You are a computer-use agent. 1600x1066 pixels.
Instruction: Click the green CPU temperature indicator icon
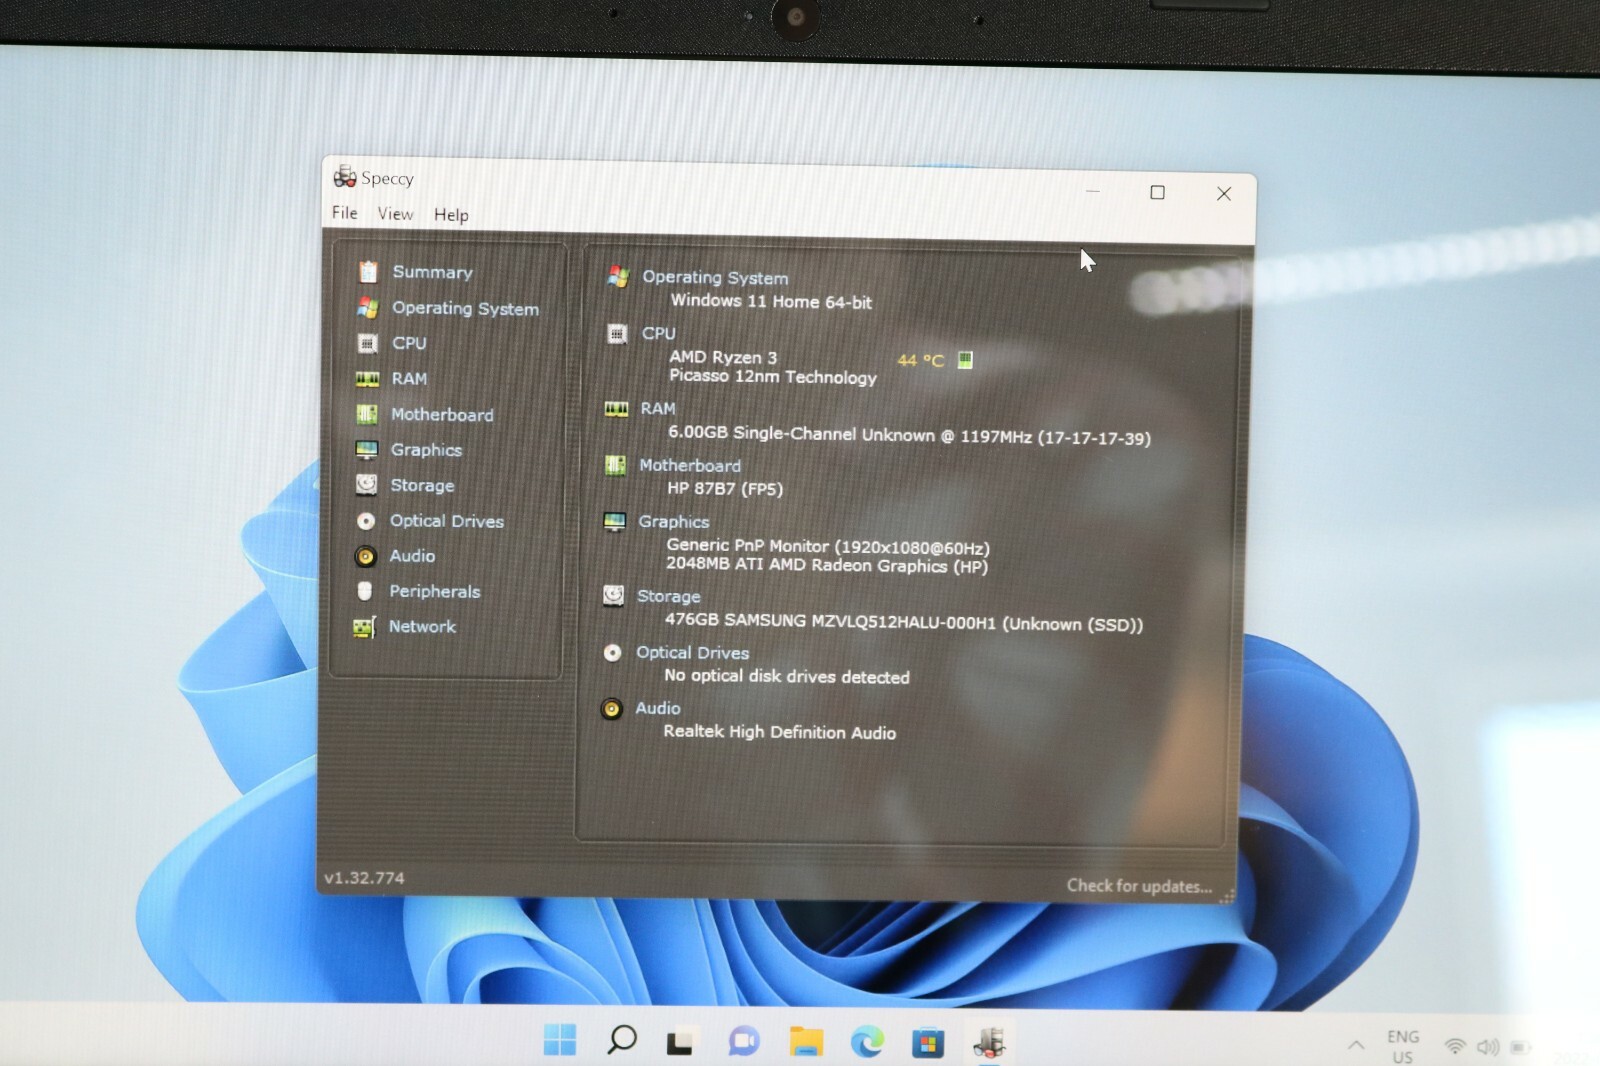click(965, 360)
